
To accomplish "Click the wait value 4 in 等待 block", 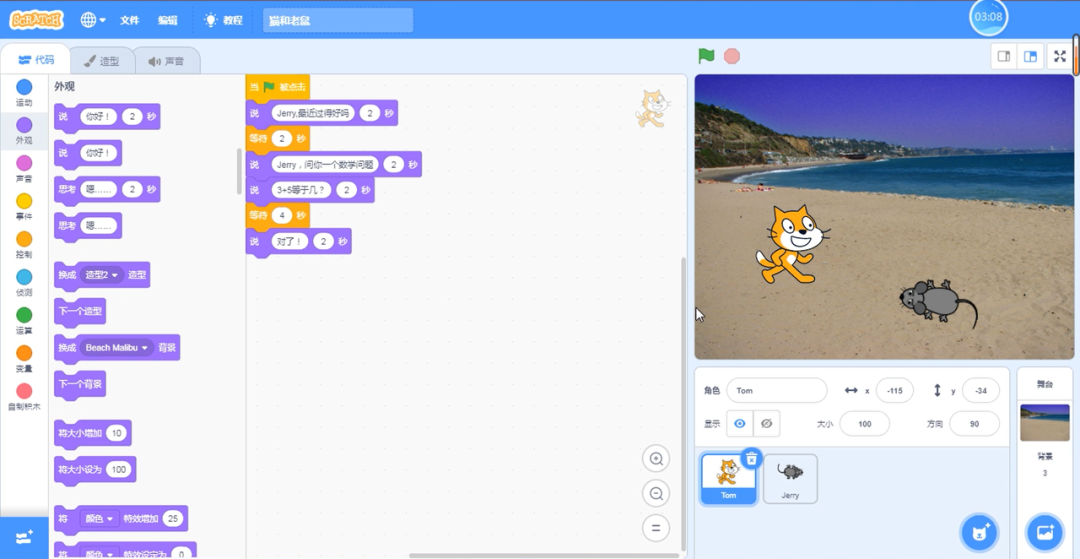I will click(282, 215).
